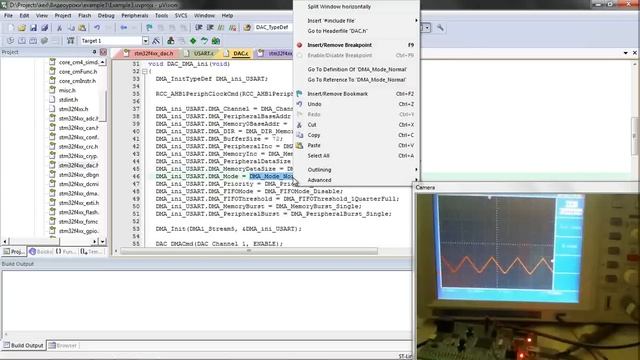
Task: Click the New file toolbar icon
Action: [11, 28]
